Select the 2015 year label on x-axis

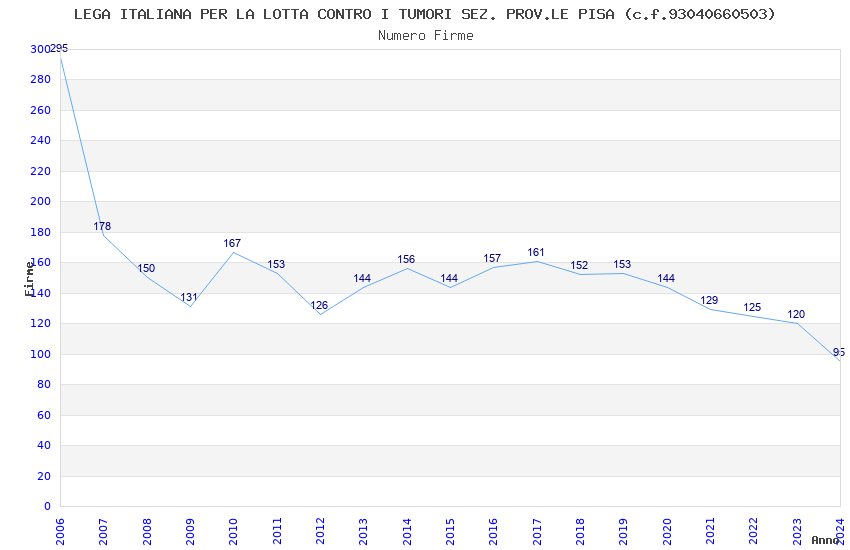450,531
